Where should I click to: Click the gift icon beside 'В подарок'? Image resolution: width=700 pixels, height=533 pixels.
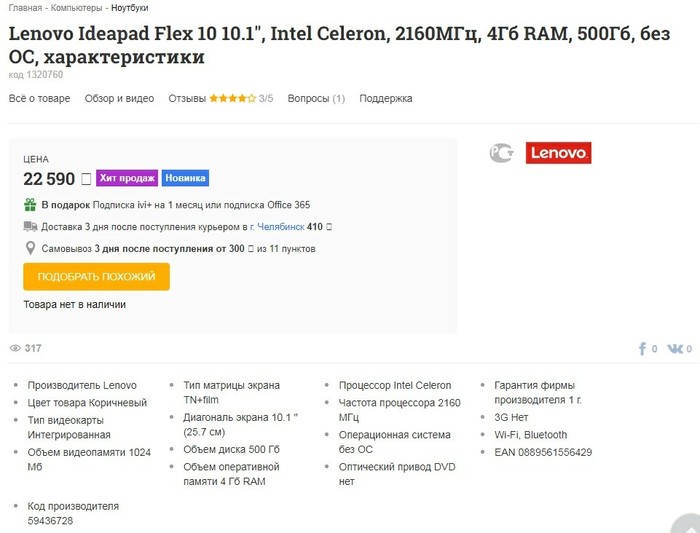(x=30, y=205)
